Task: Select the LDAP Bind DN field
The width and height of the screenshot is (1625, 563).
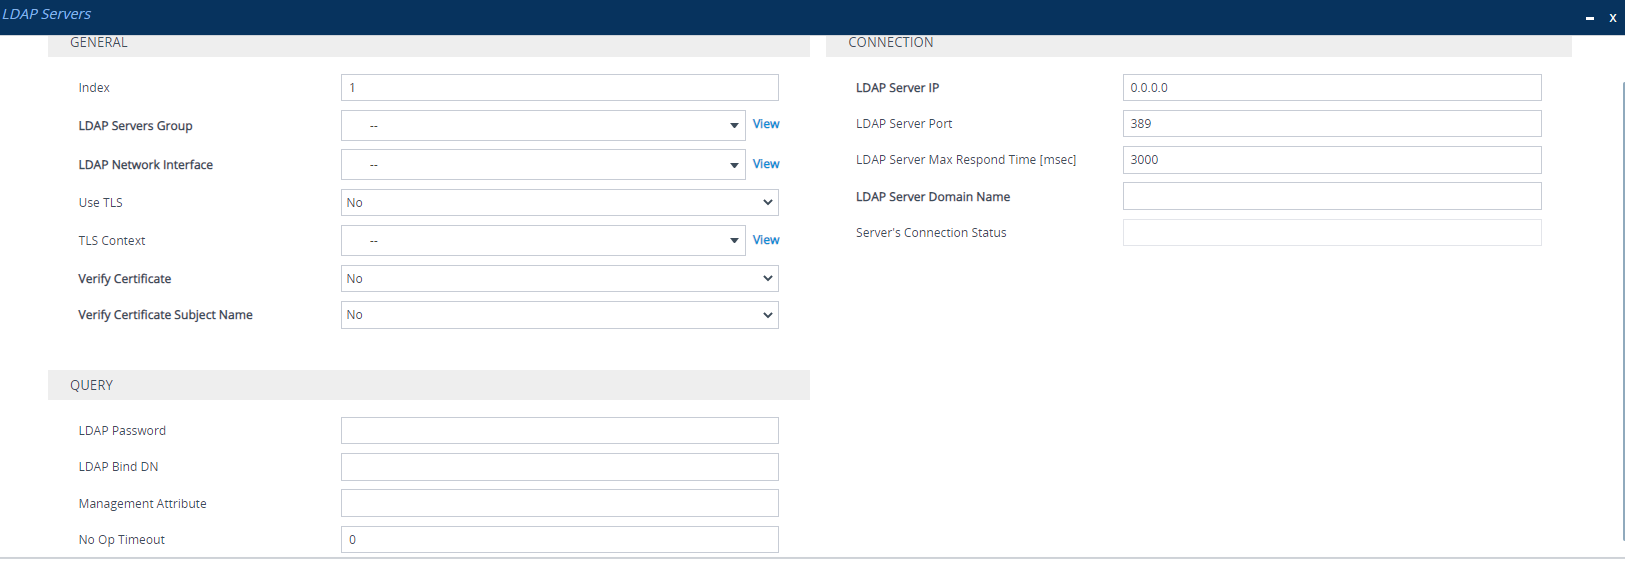Action: point(559,467)
